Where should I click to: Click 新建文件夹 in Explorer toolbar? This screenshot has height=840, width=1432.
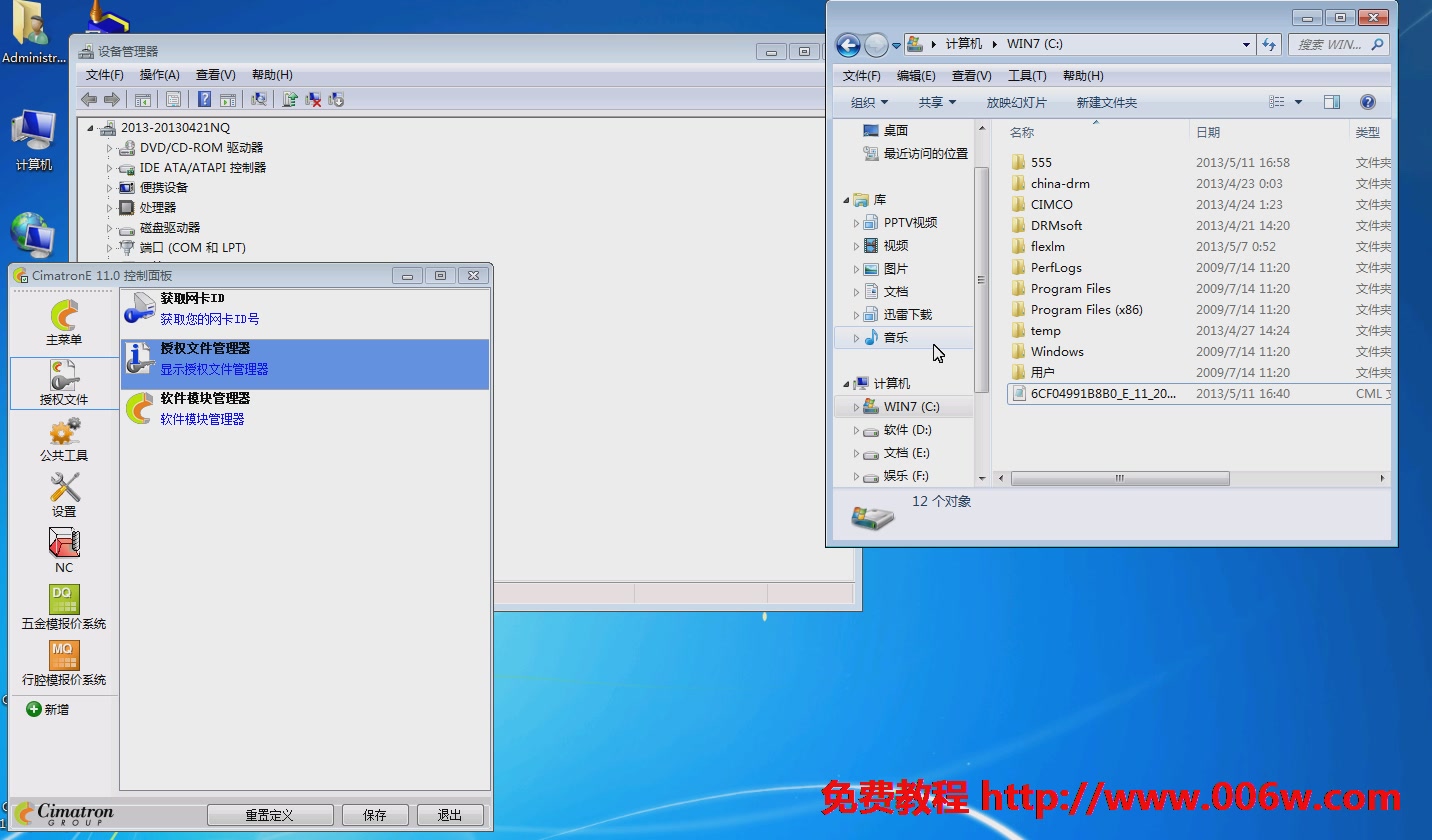point(1106,102)
